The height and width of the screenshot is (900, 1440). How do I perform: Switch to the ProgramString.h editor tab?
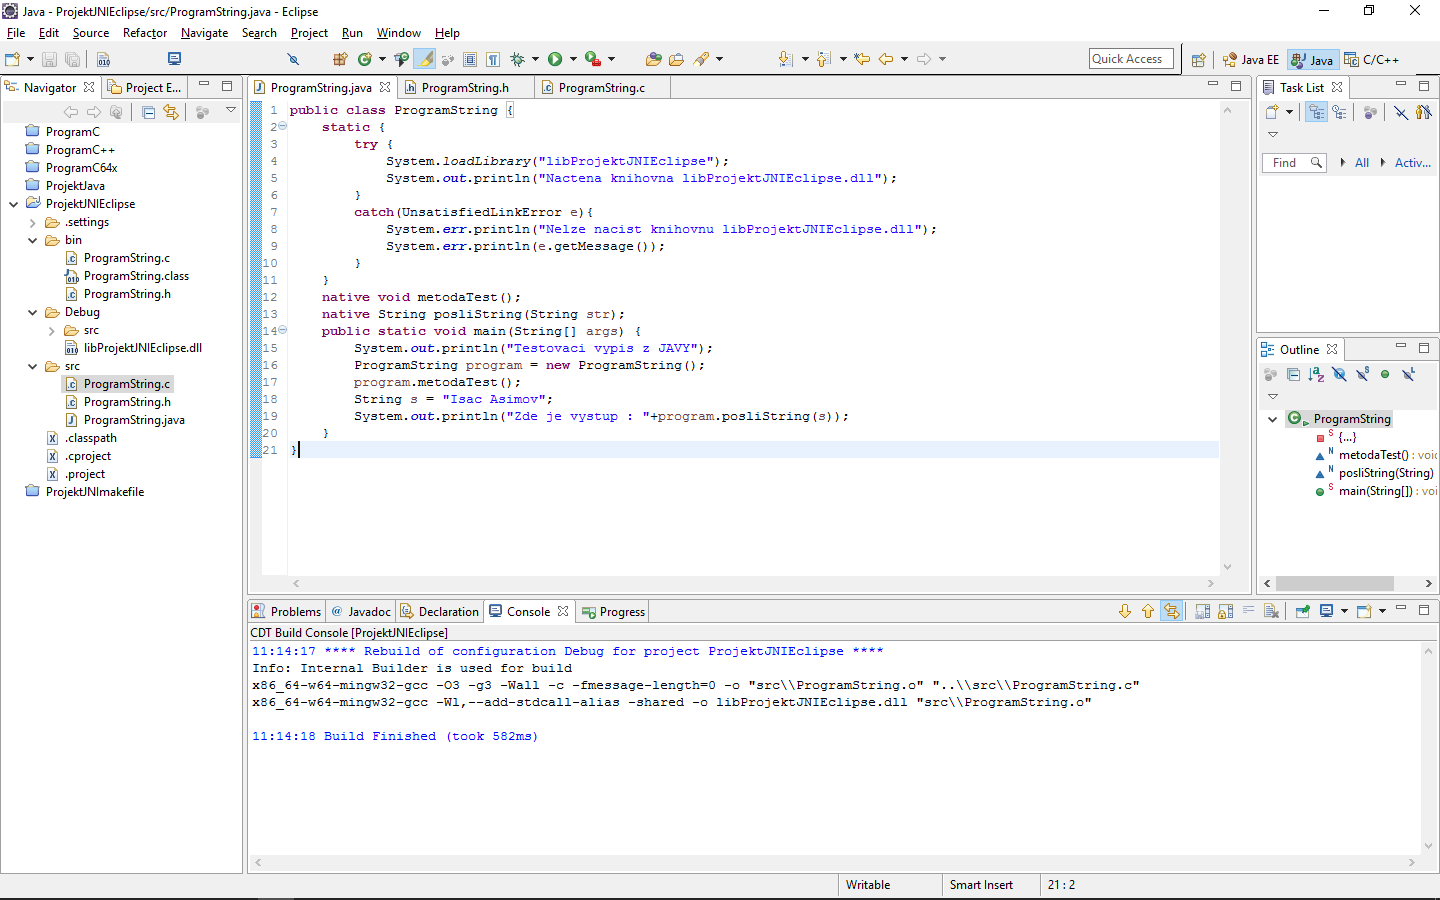tap(463, 87)
